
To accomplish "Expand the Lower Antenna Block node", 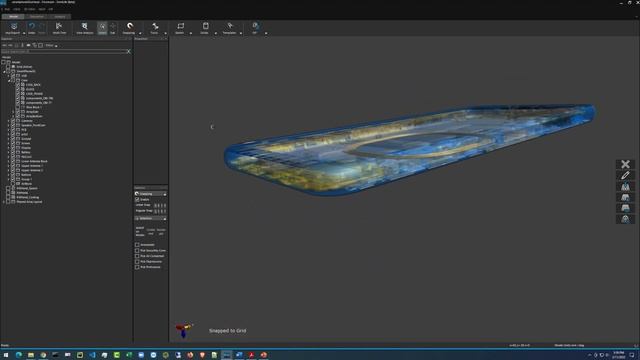I will 9,161.
